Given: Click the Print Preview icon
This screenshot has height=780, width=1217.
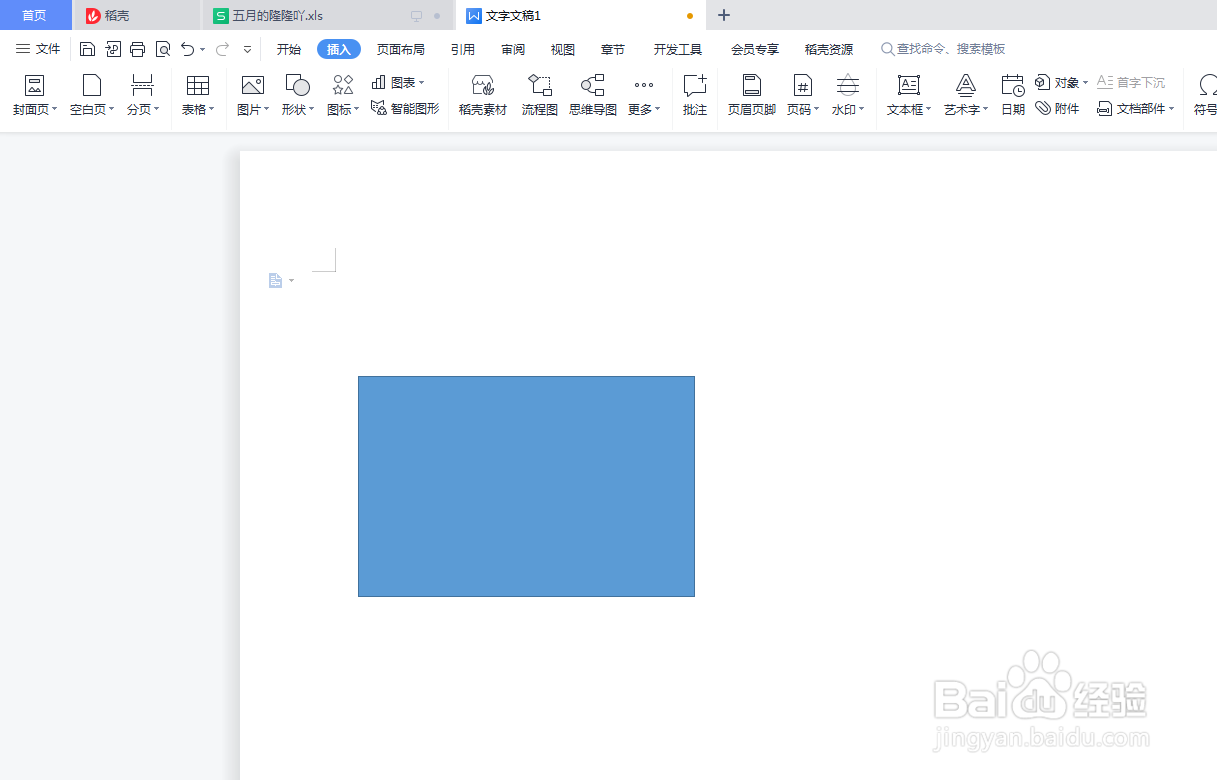Looking at the screenshot, I should click(163, 49).
